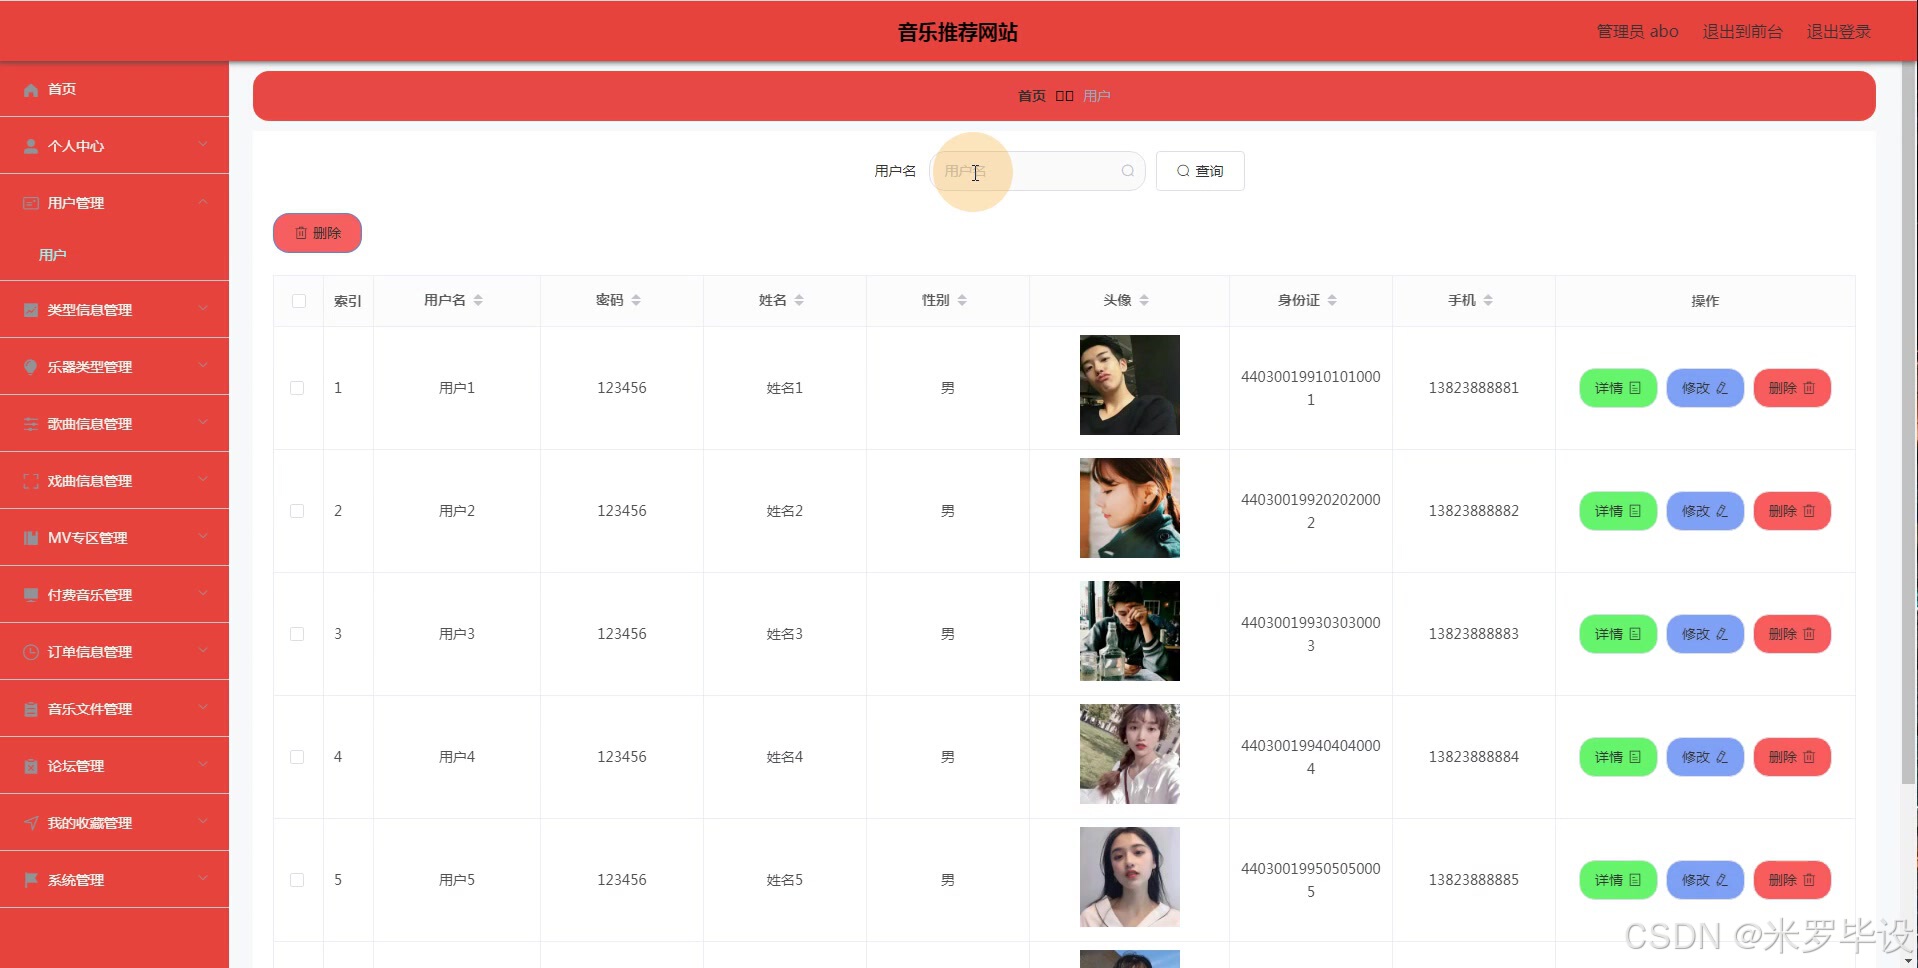Click the magnifier icon inside the 用户名 search field
Screen dimensions: 1918x968
(x=1128, y=171)
